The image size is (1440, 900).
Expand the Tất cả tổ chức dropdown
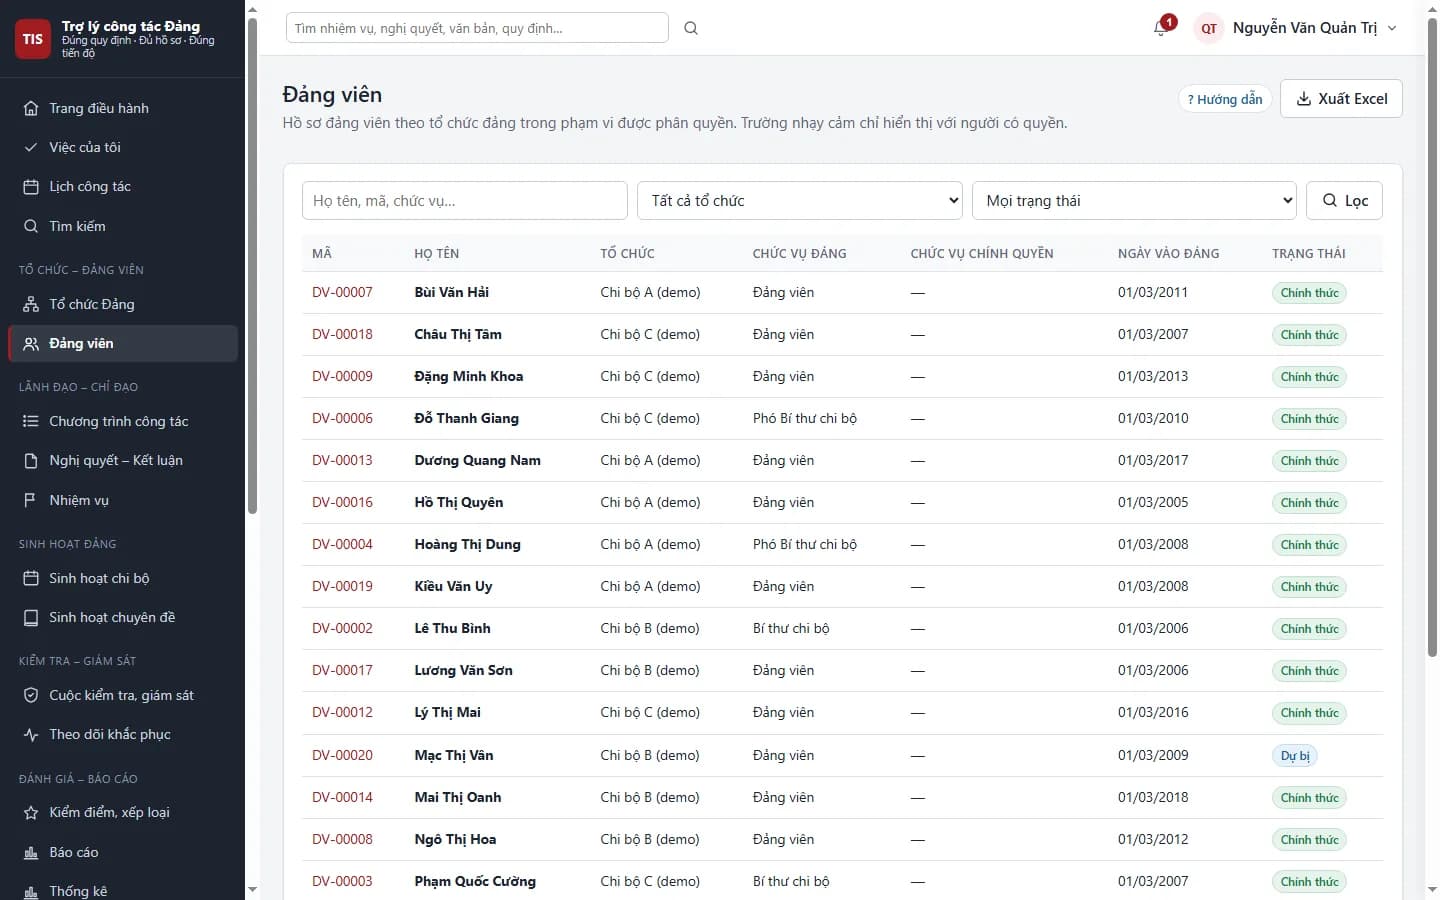(x=800, y=200)
